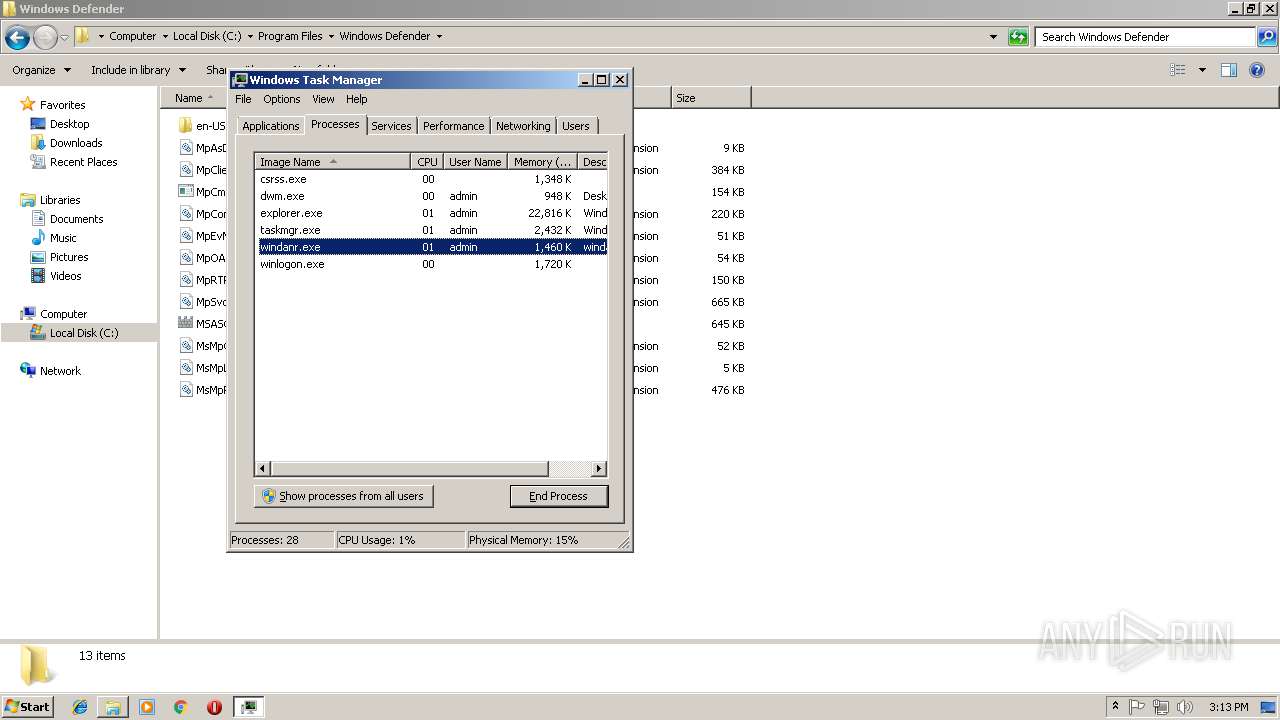Open recent pages dropdown beside navigation arrows
This screenshot has height=720, width=1280.
64,38
